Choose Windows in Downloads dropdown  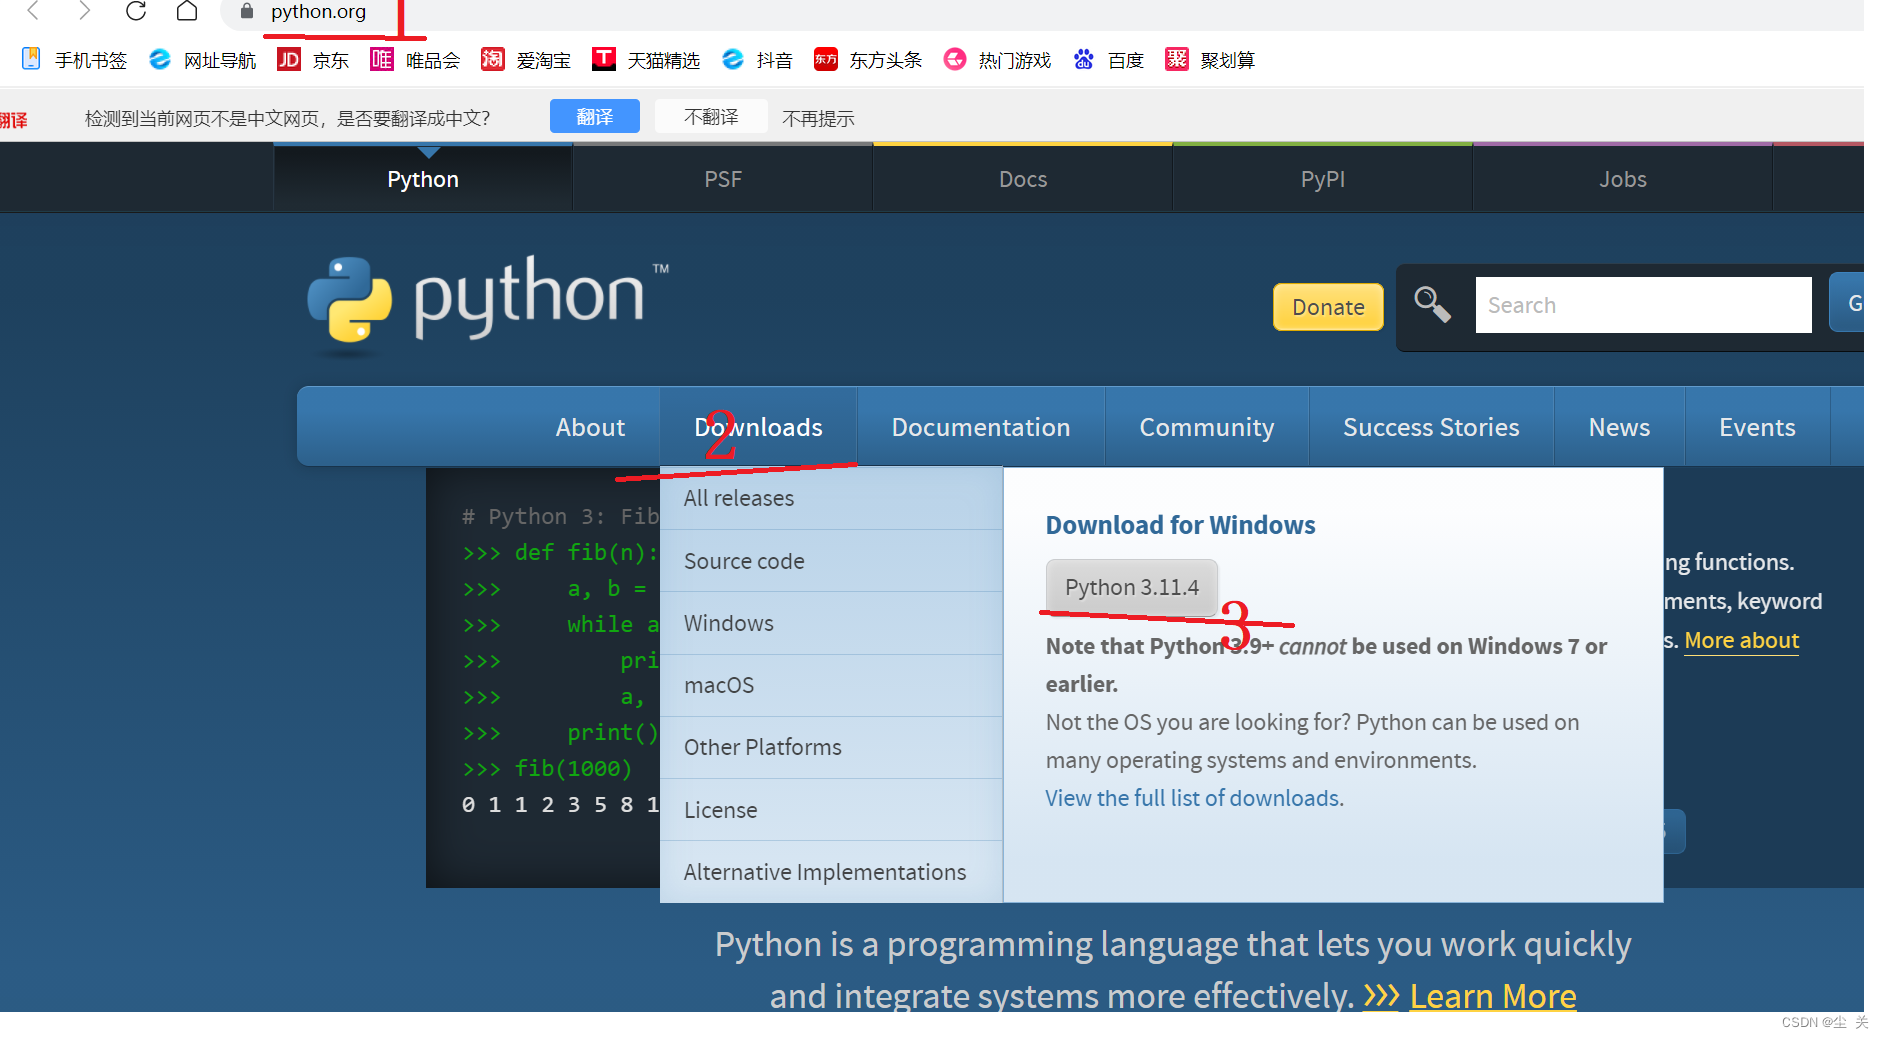click(x=831, y=623)
